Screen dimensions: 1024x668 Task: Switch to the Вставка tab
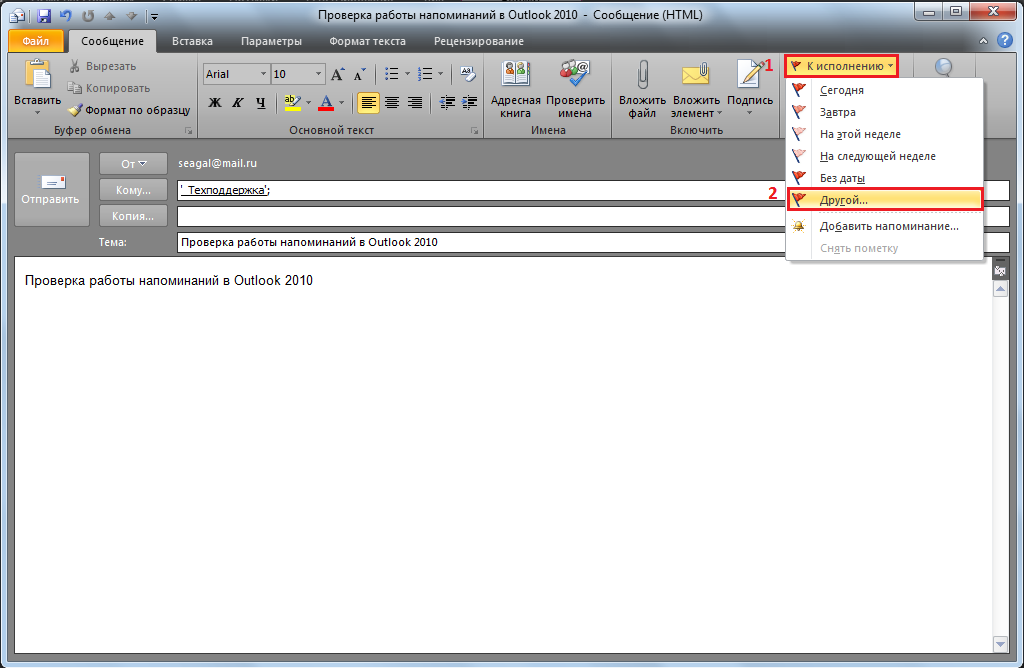pos(192,41)
